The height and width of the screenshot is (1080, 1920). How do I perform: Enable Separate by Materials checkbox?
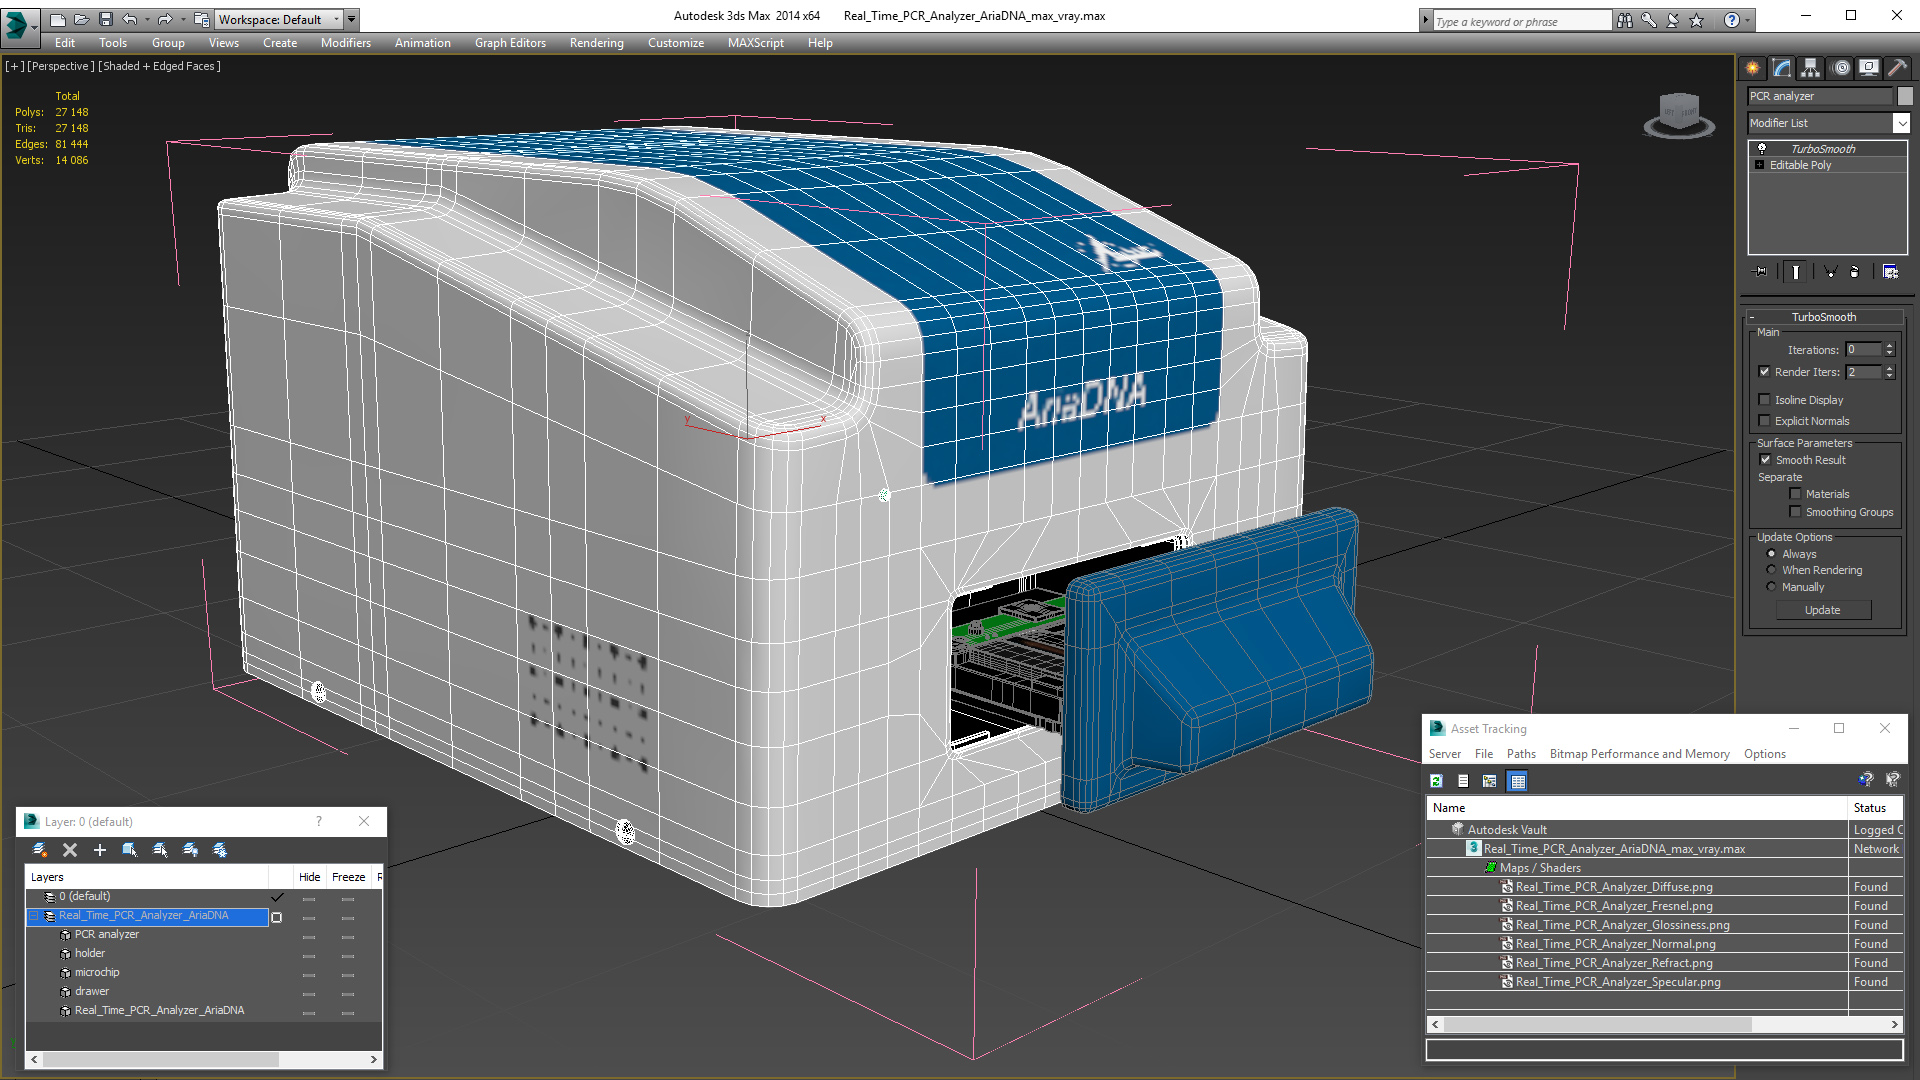point(1795,494)
